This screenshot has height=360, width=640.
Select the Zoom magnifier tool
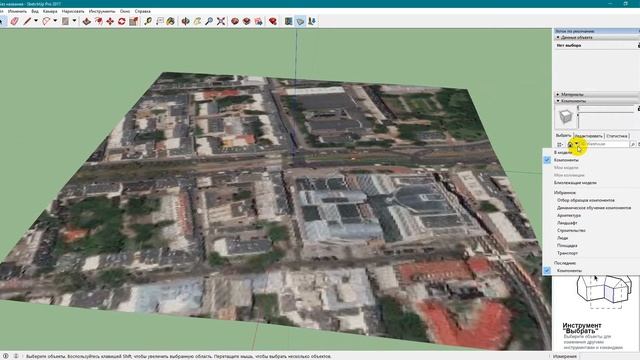pyautogui.click(x=209, y=21)
